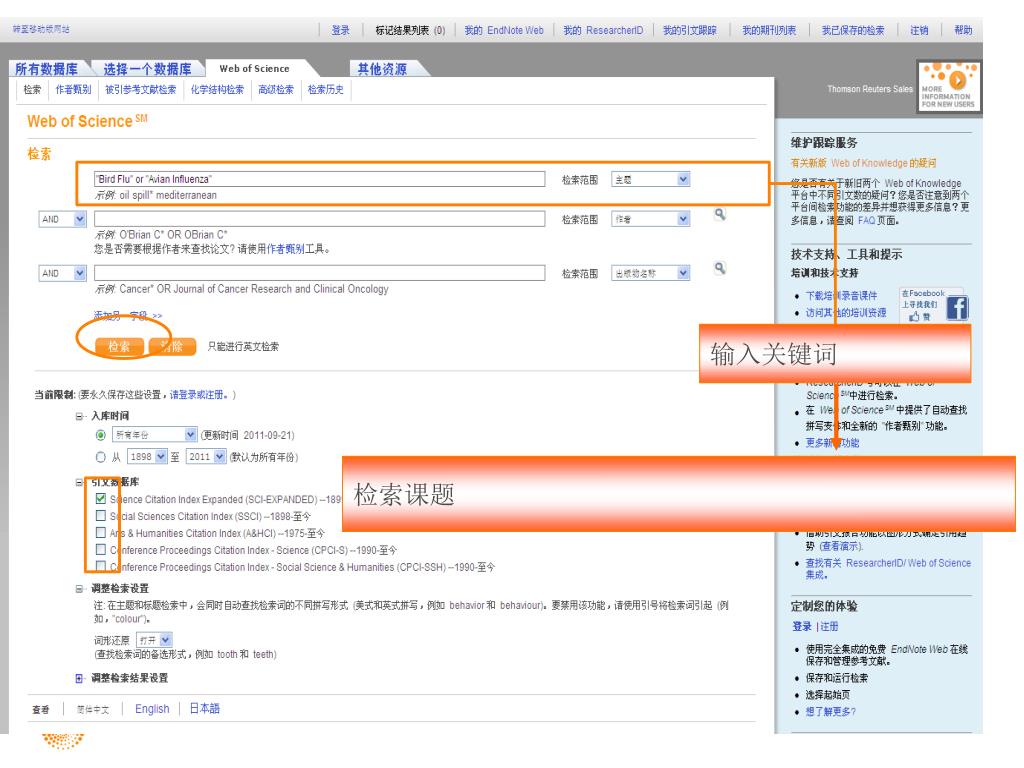The image size is (1024, 768).
Task: Open the 1898 start year dropdown
Action: pos(147,456)
